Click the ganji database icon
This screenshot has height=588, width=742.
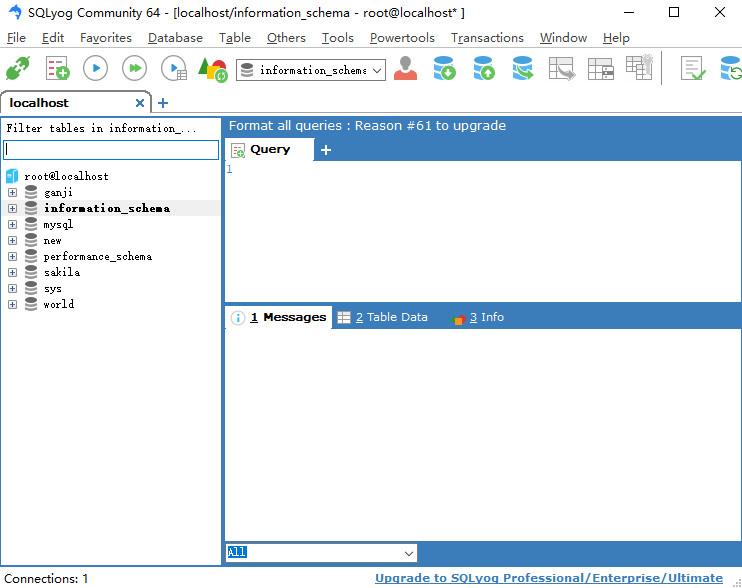31,192
